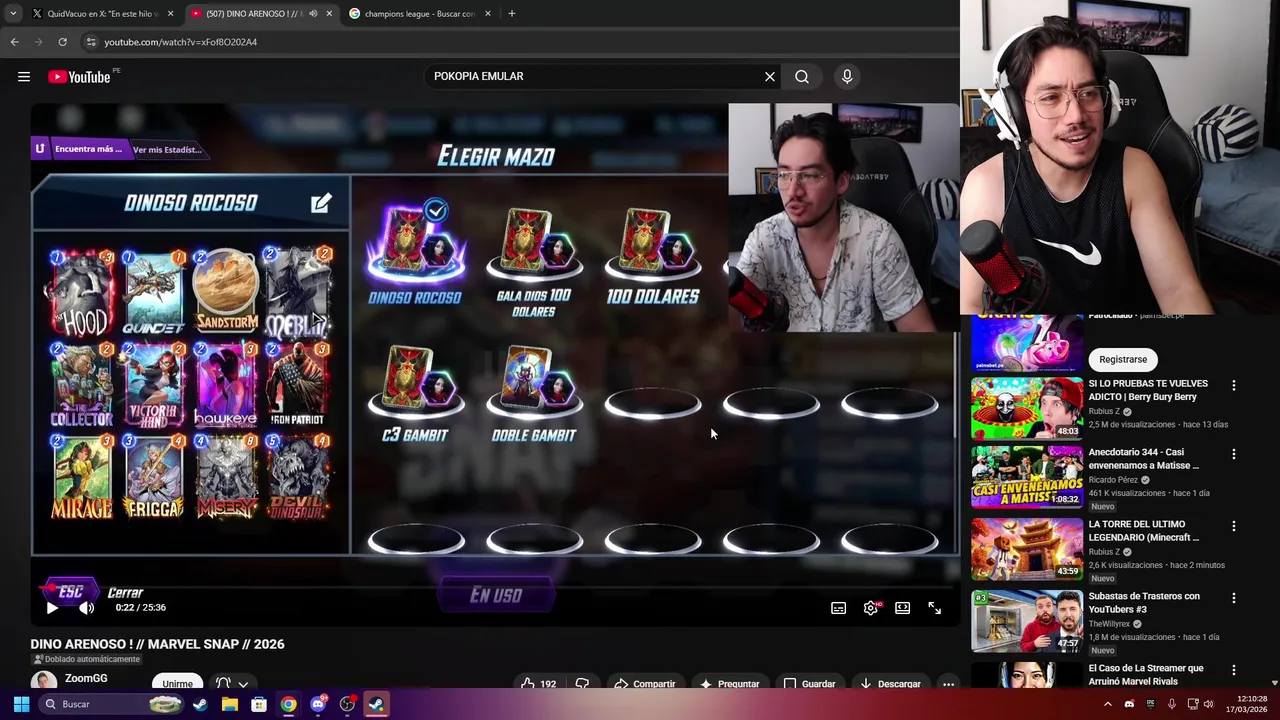Reload the page with the refresh icon
The image size is (1280, 720).
pyautogui.click(x=62, y=42)
